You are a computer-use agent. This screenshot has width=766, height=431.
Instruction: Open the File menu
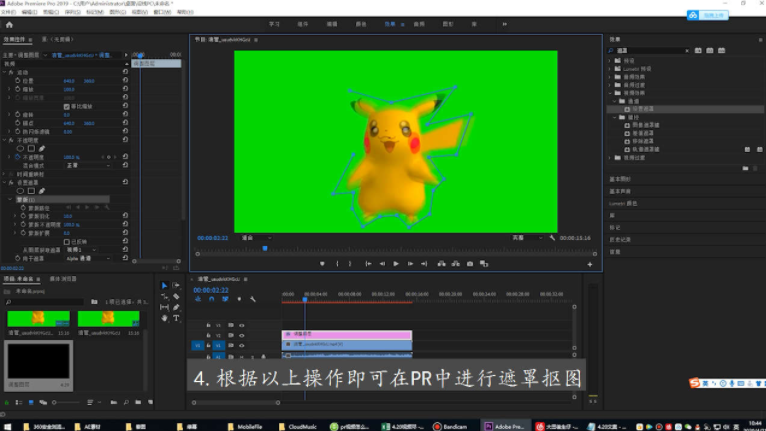pos(8,12)
